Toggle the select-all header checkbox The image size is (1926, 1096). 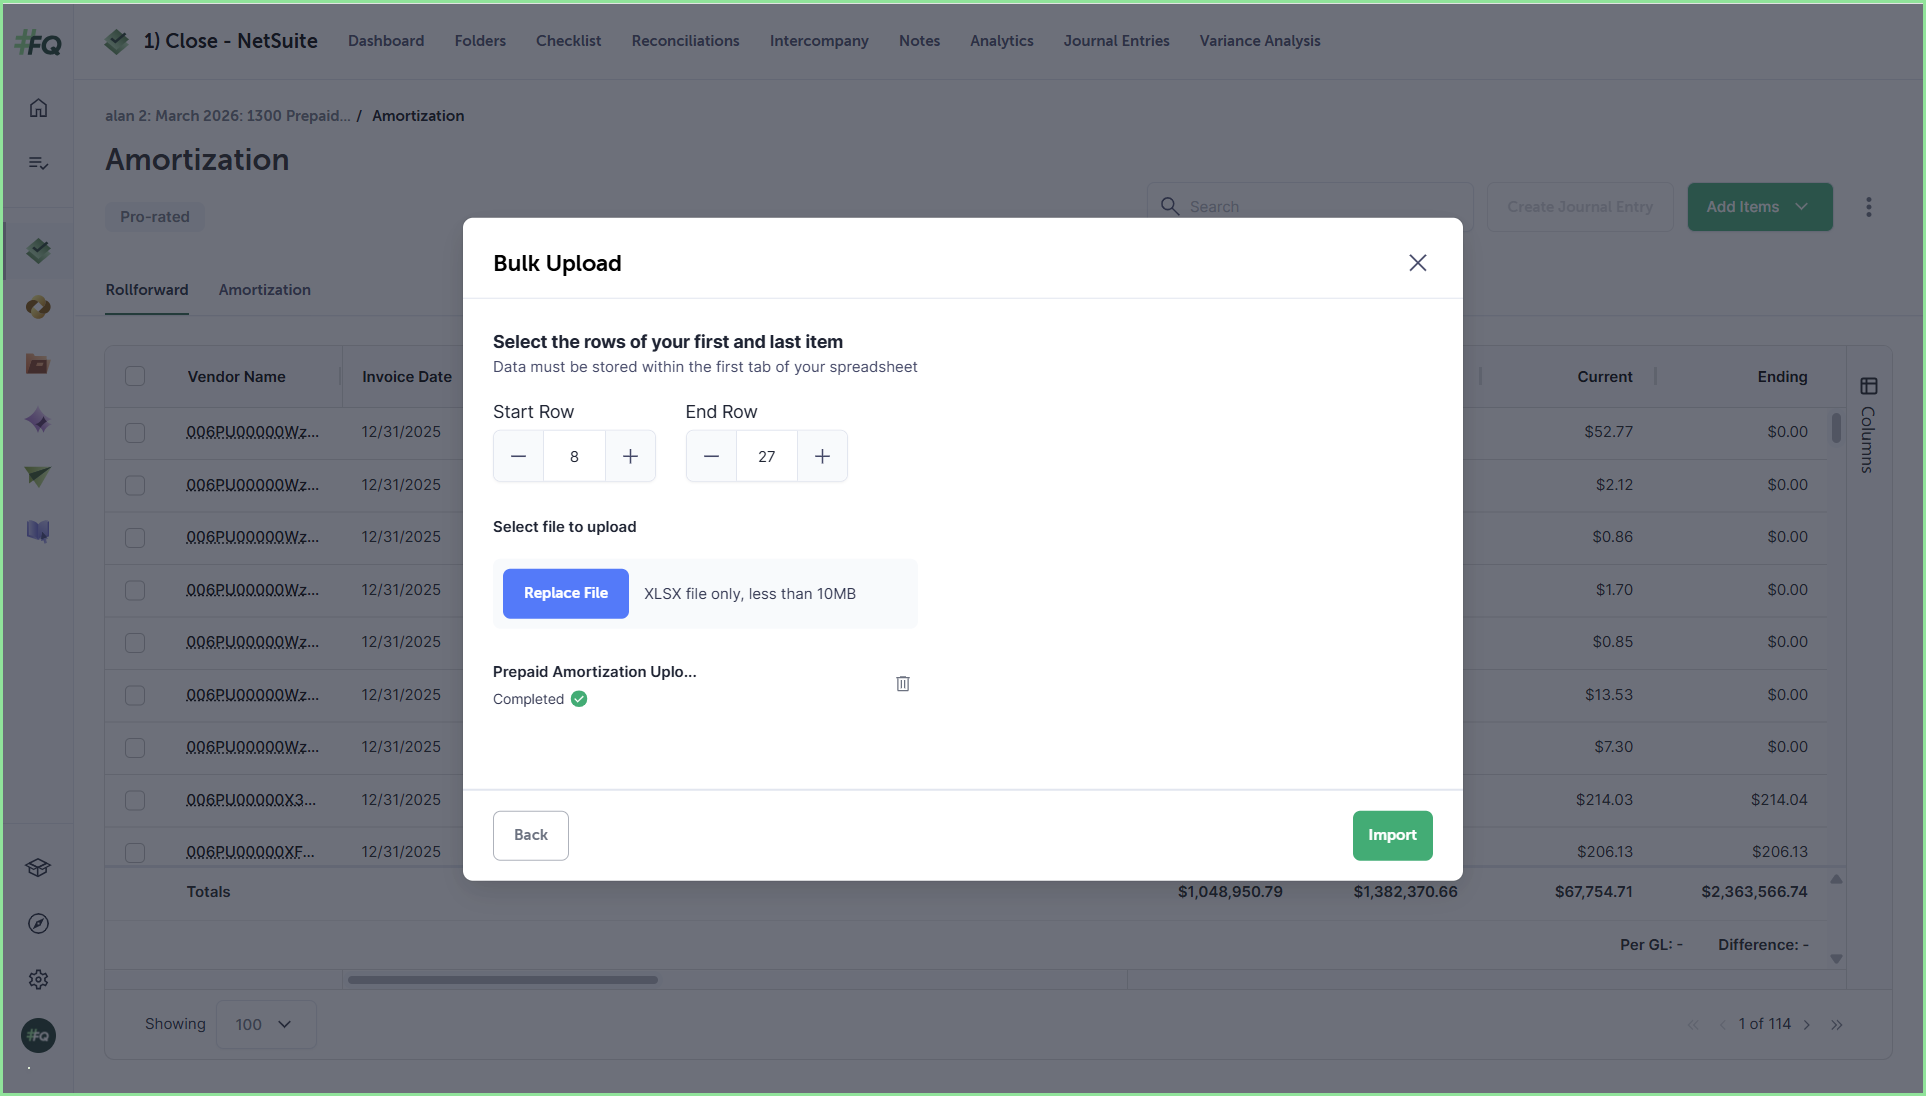click(x=135, y=376)
